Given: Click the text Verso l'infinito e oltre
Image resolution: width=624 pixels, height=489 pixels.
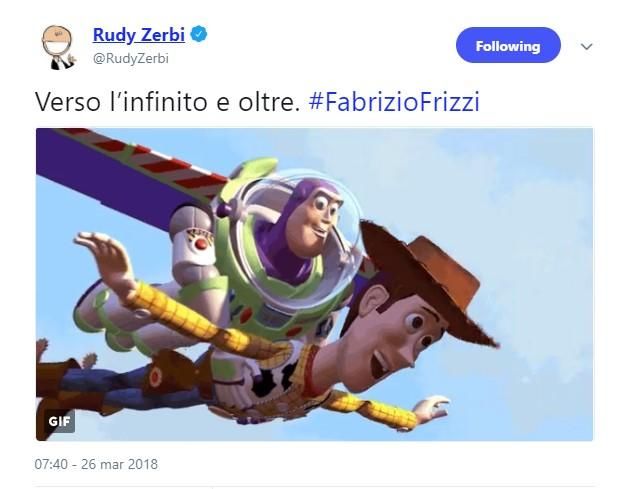Looking at the screenshot, I should (167, 102).
